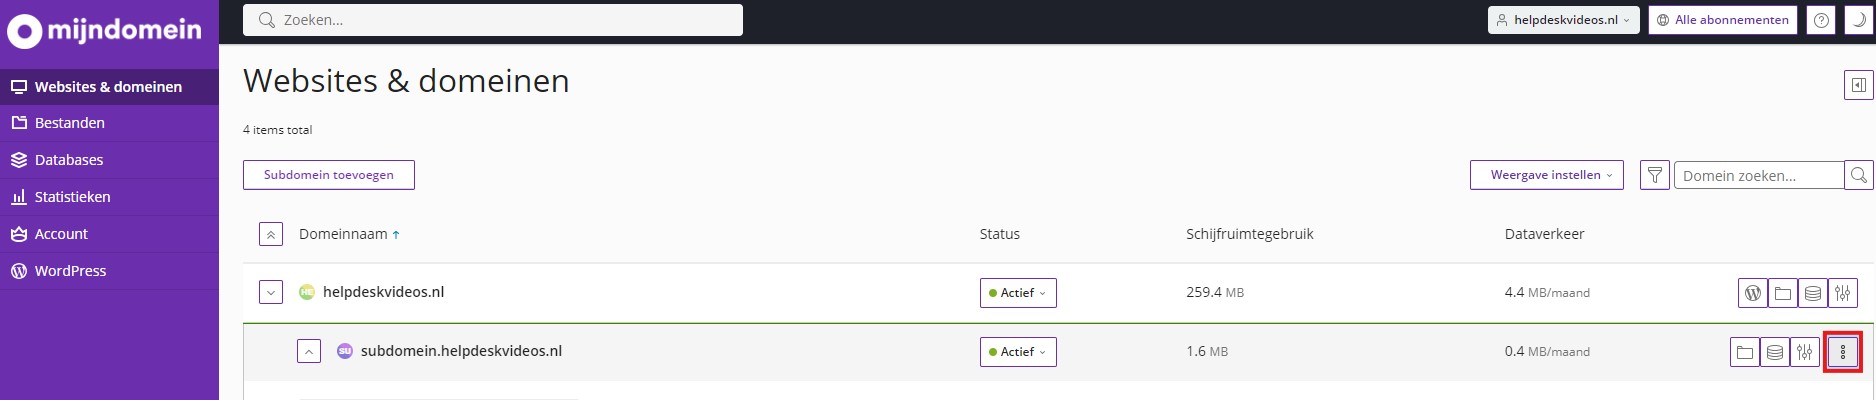Click the Domein zoeken input field
This screenshot has height=400, width=1876.
(x=1758, y=175)
